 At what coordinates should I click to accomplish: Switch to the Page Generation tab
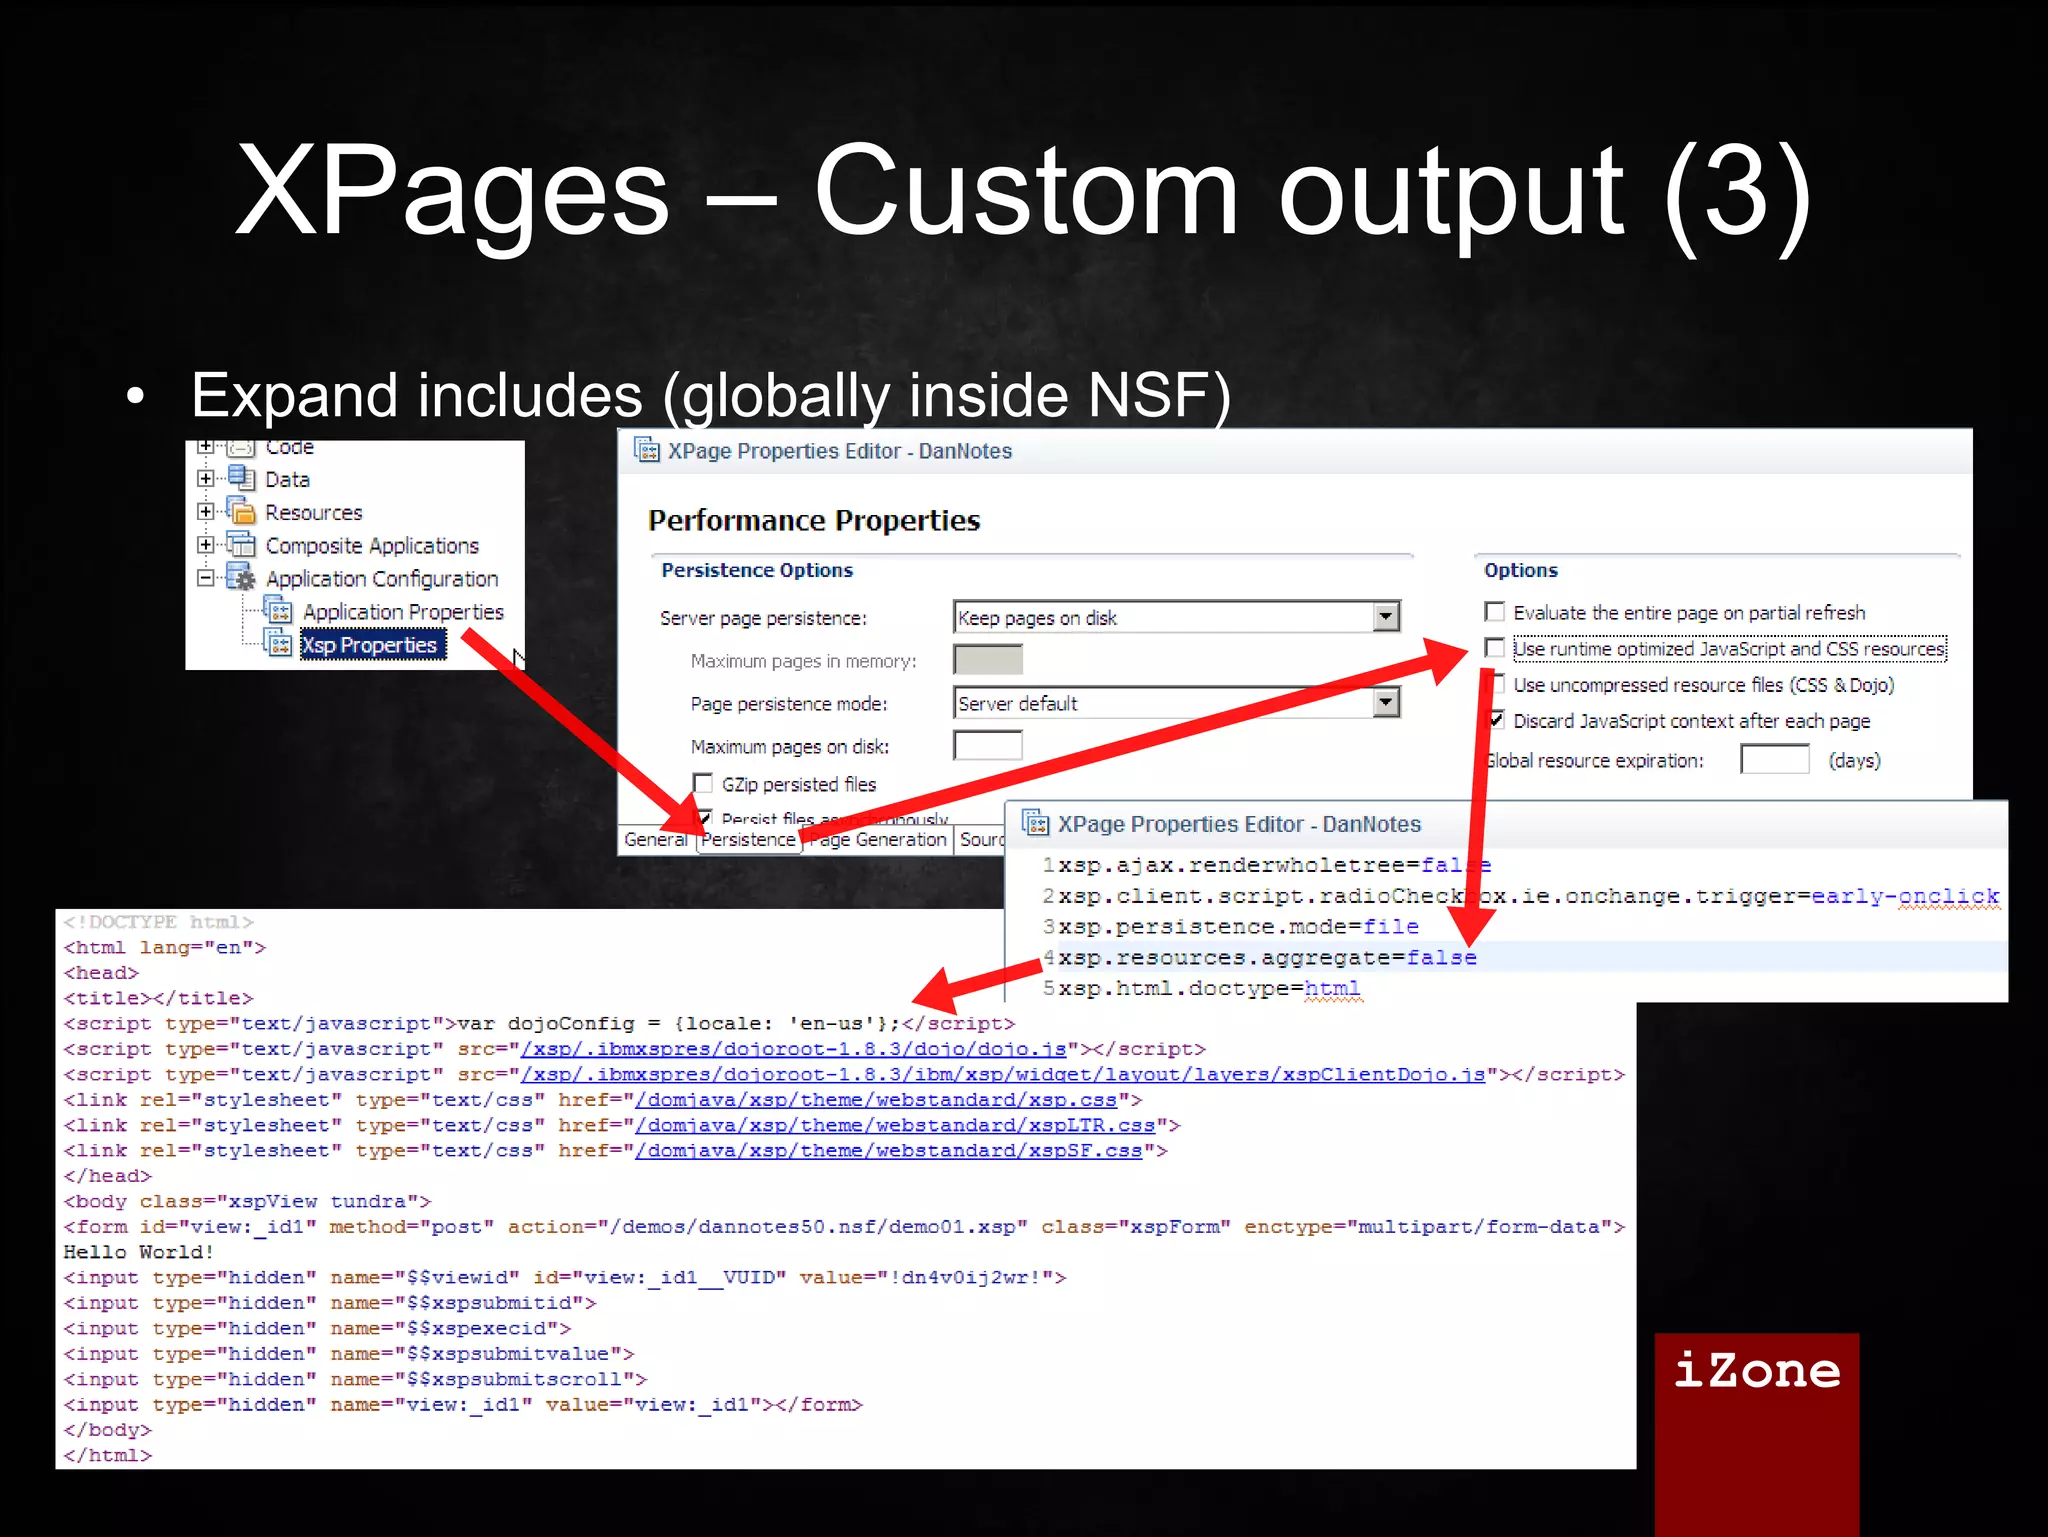point(877,840)
